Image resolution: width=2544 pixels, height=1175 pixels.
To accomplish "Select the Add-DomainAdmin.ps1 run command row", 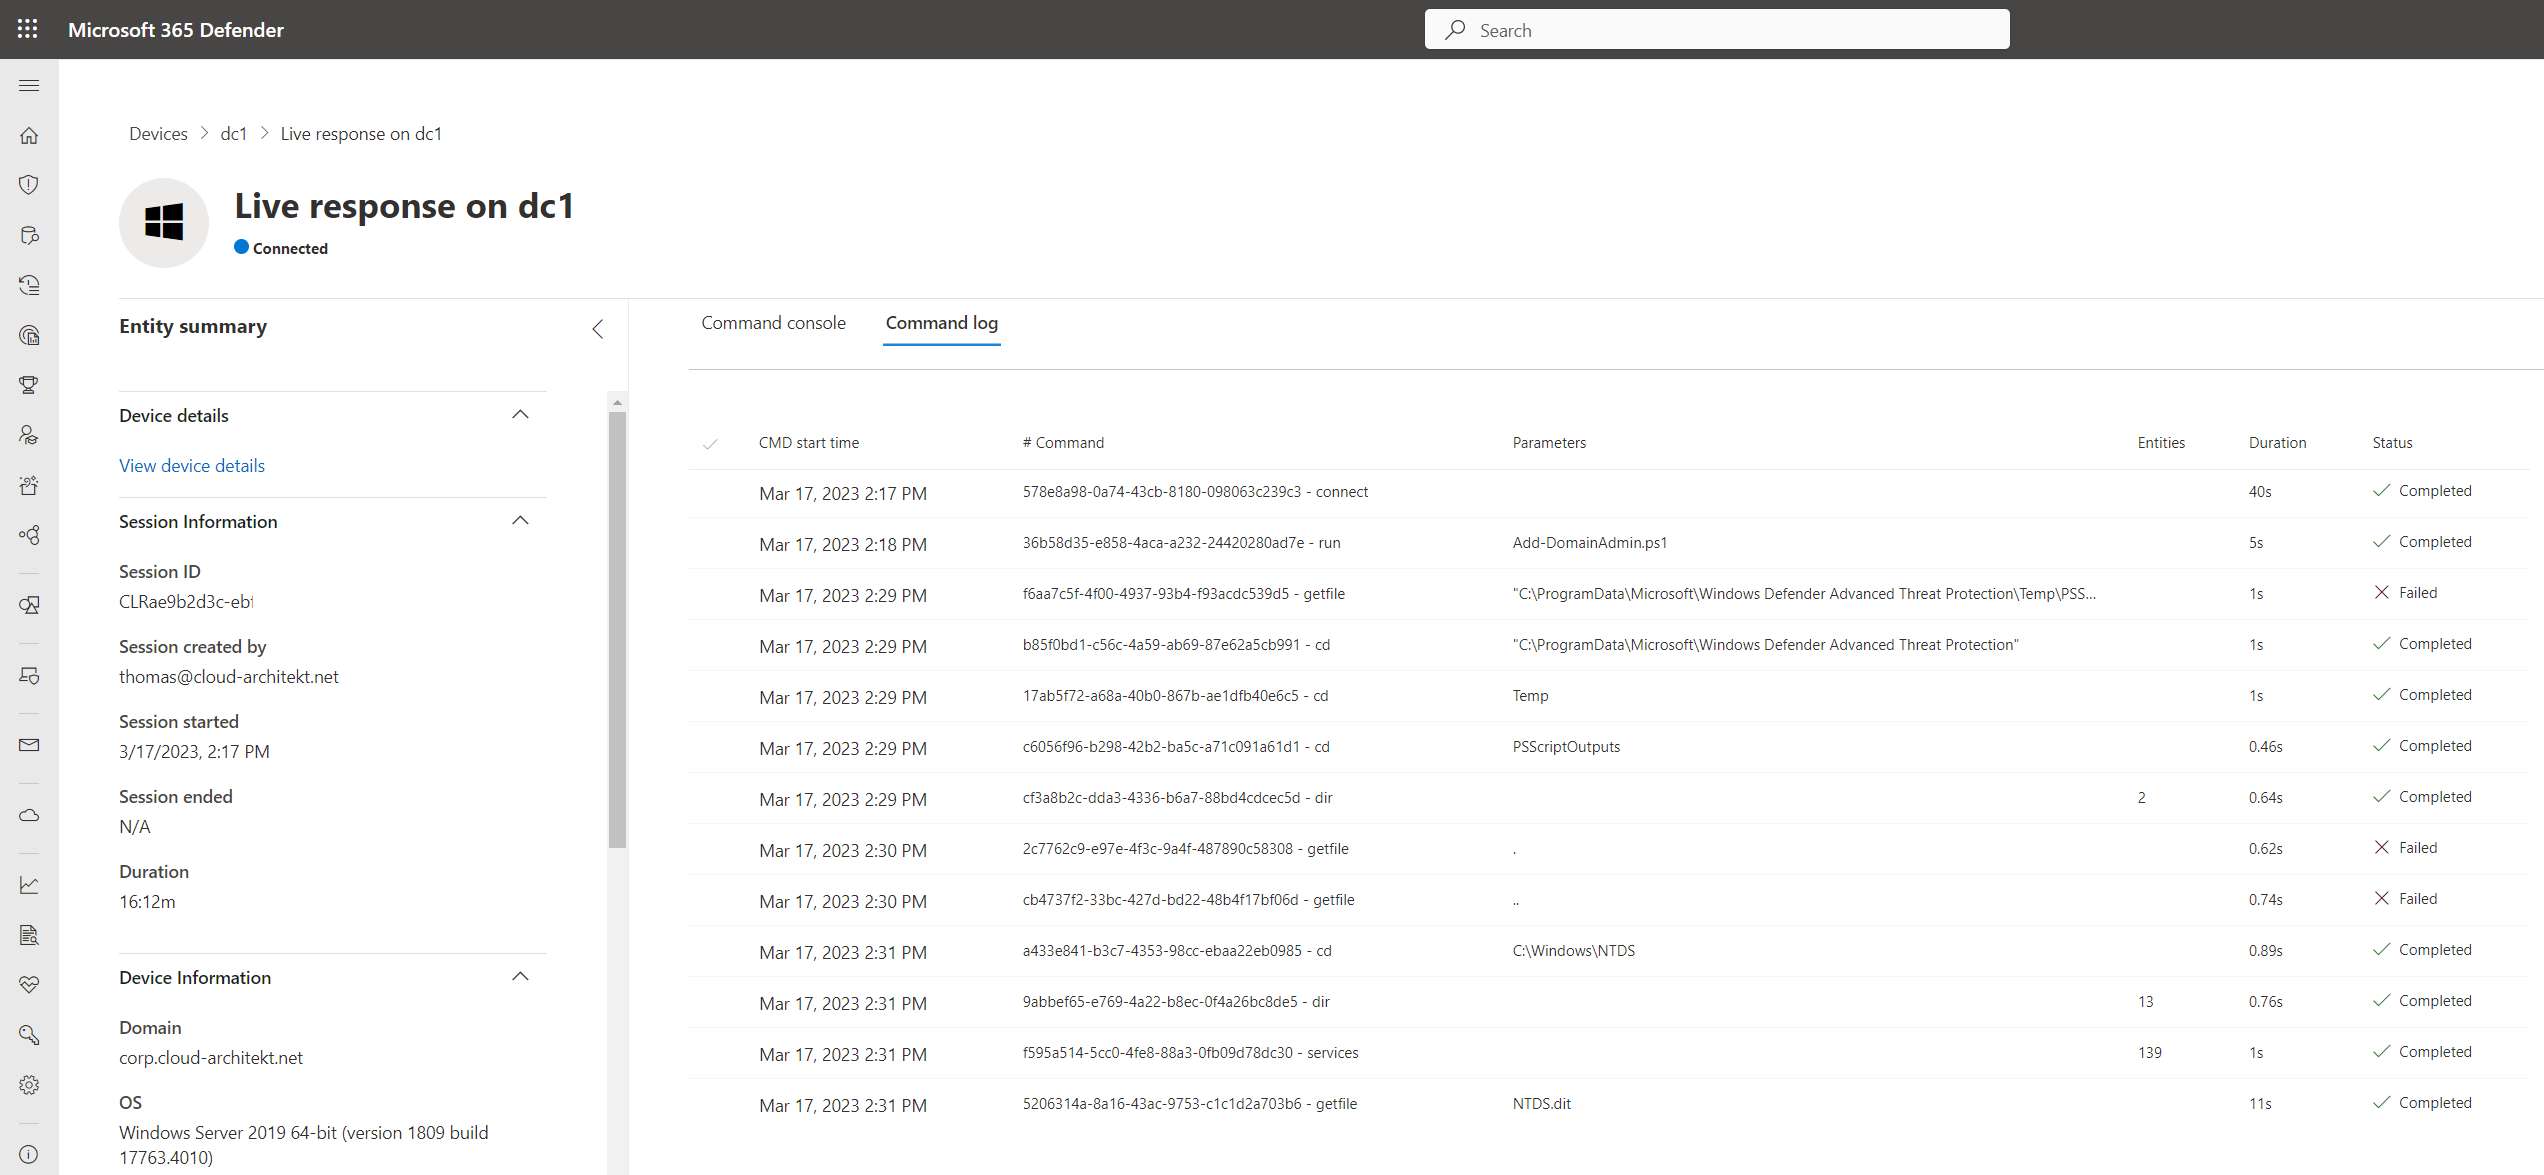I will pyautogui.click(x=1180, y=543).
